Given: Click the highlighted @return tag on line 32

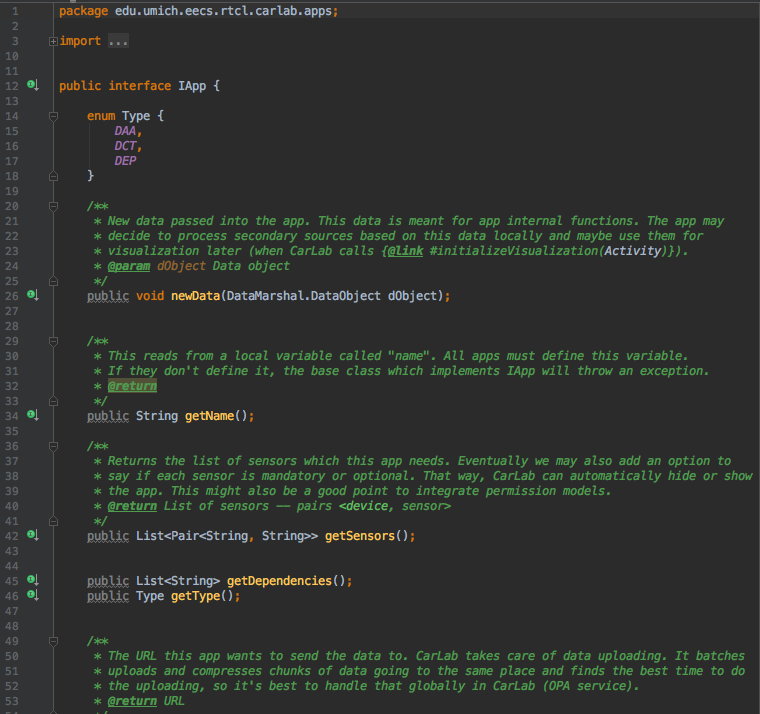Looking at the screenshot, I should click(132, 386).
